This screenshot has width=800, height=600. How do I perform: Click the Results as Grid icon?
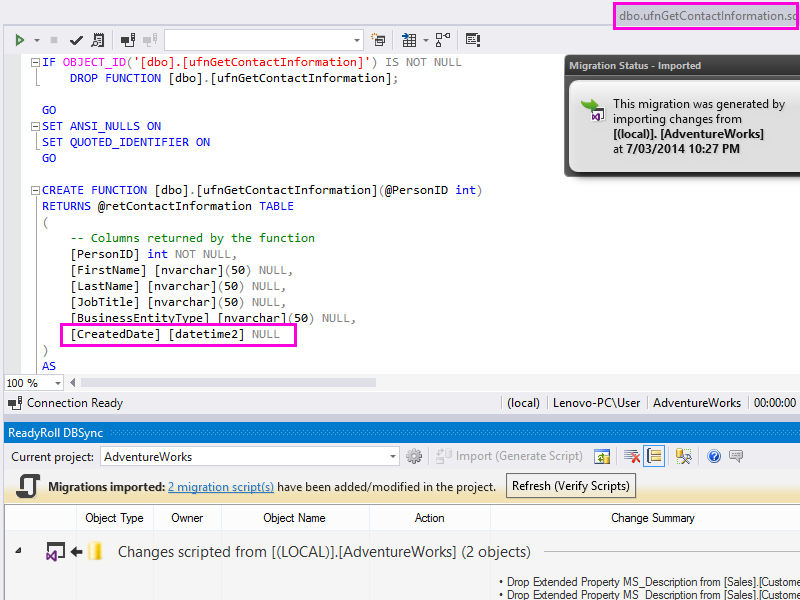[x=408, y=40]
